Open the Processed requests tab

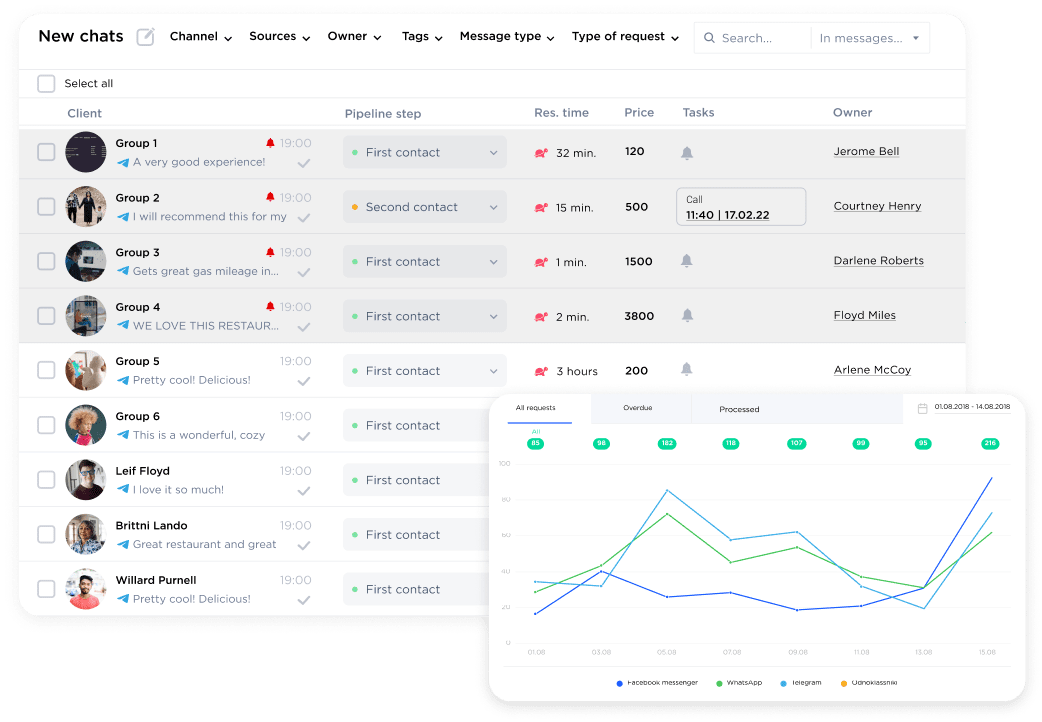(x=739, y=409)
